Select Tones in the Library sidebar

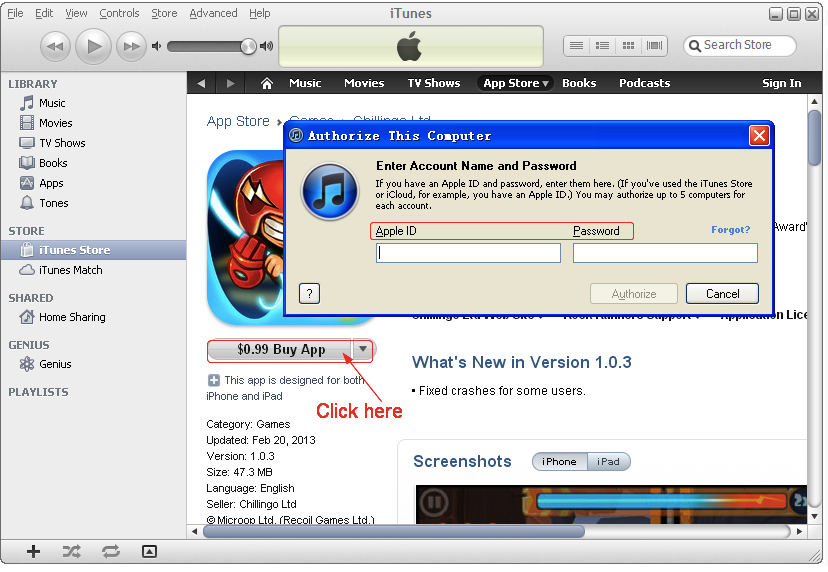53,204
